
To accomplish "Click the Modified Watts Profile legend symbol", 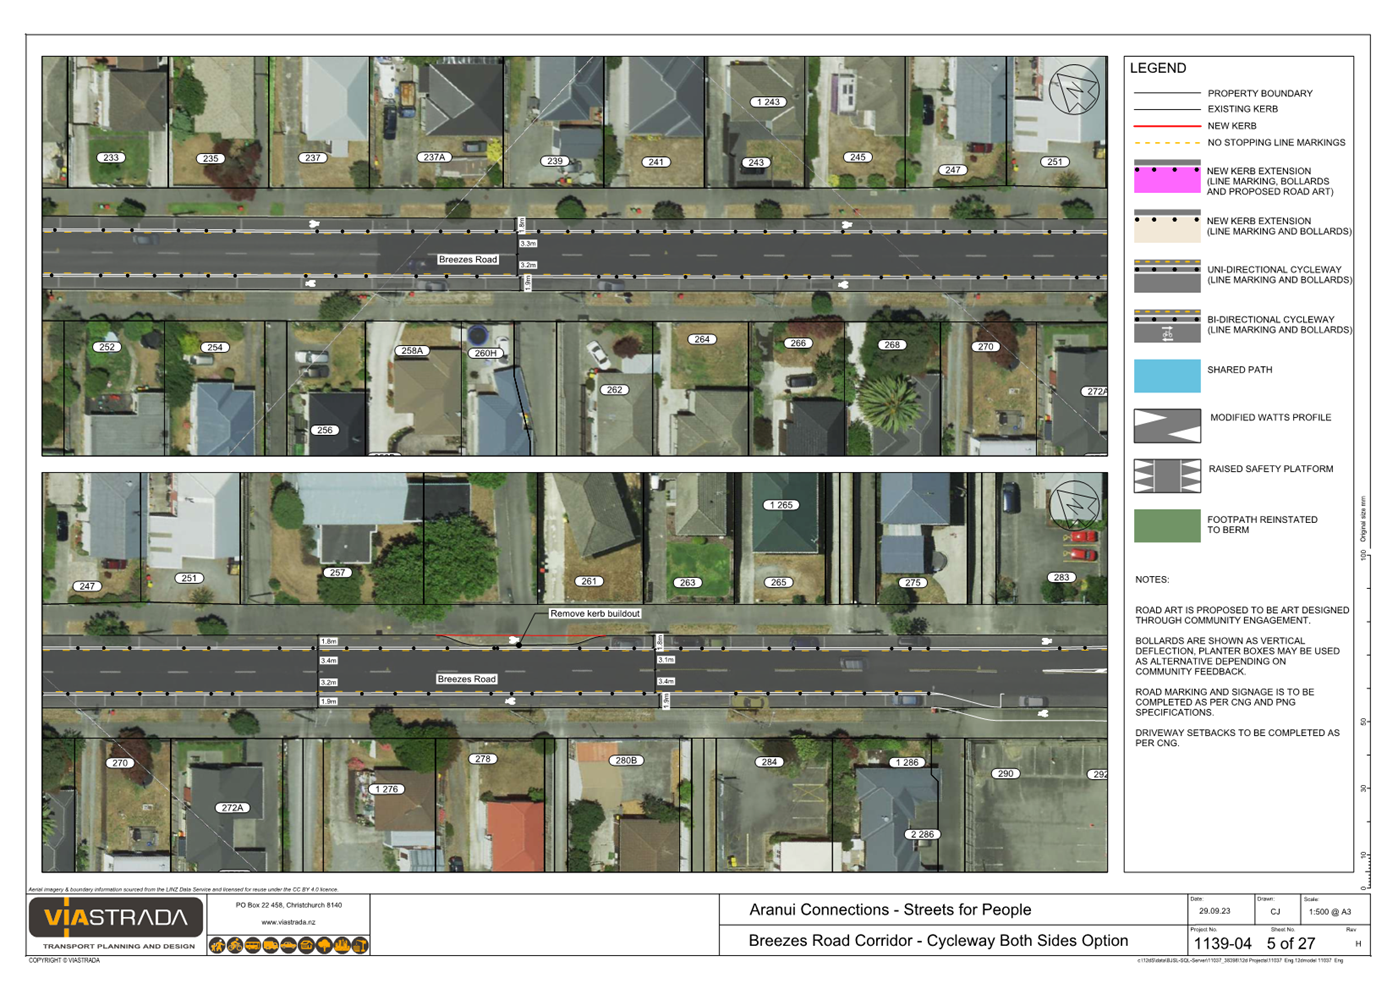I will coord(1166,426).
